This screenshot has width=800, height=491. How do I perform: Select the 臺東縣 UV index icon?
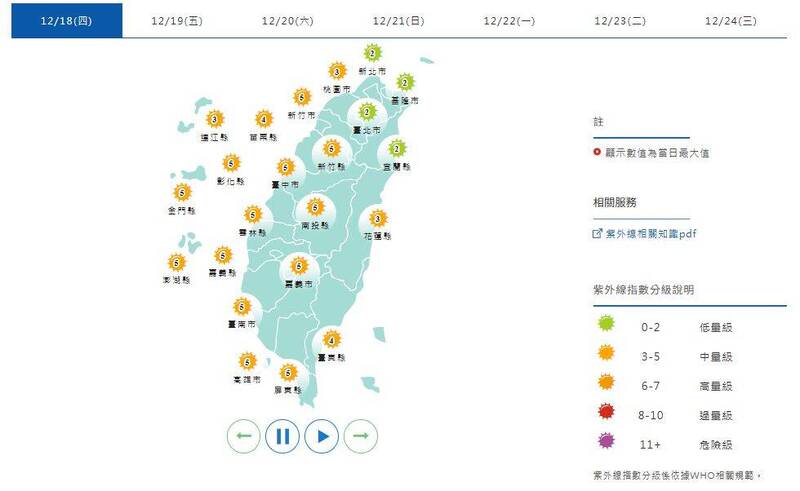click(331, 339)
